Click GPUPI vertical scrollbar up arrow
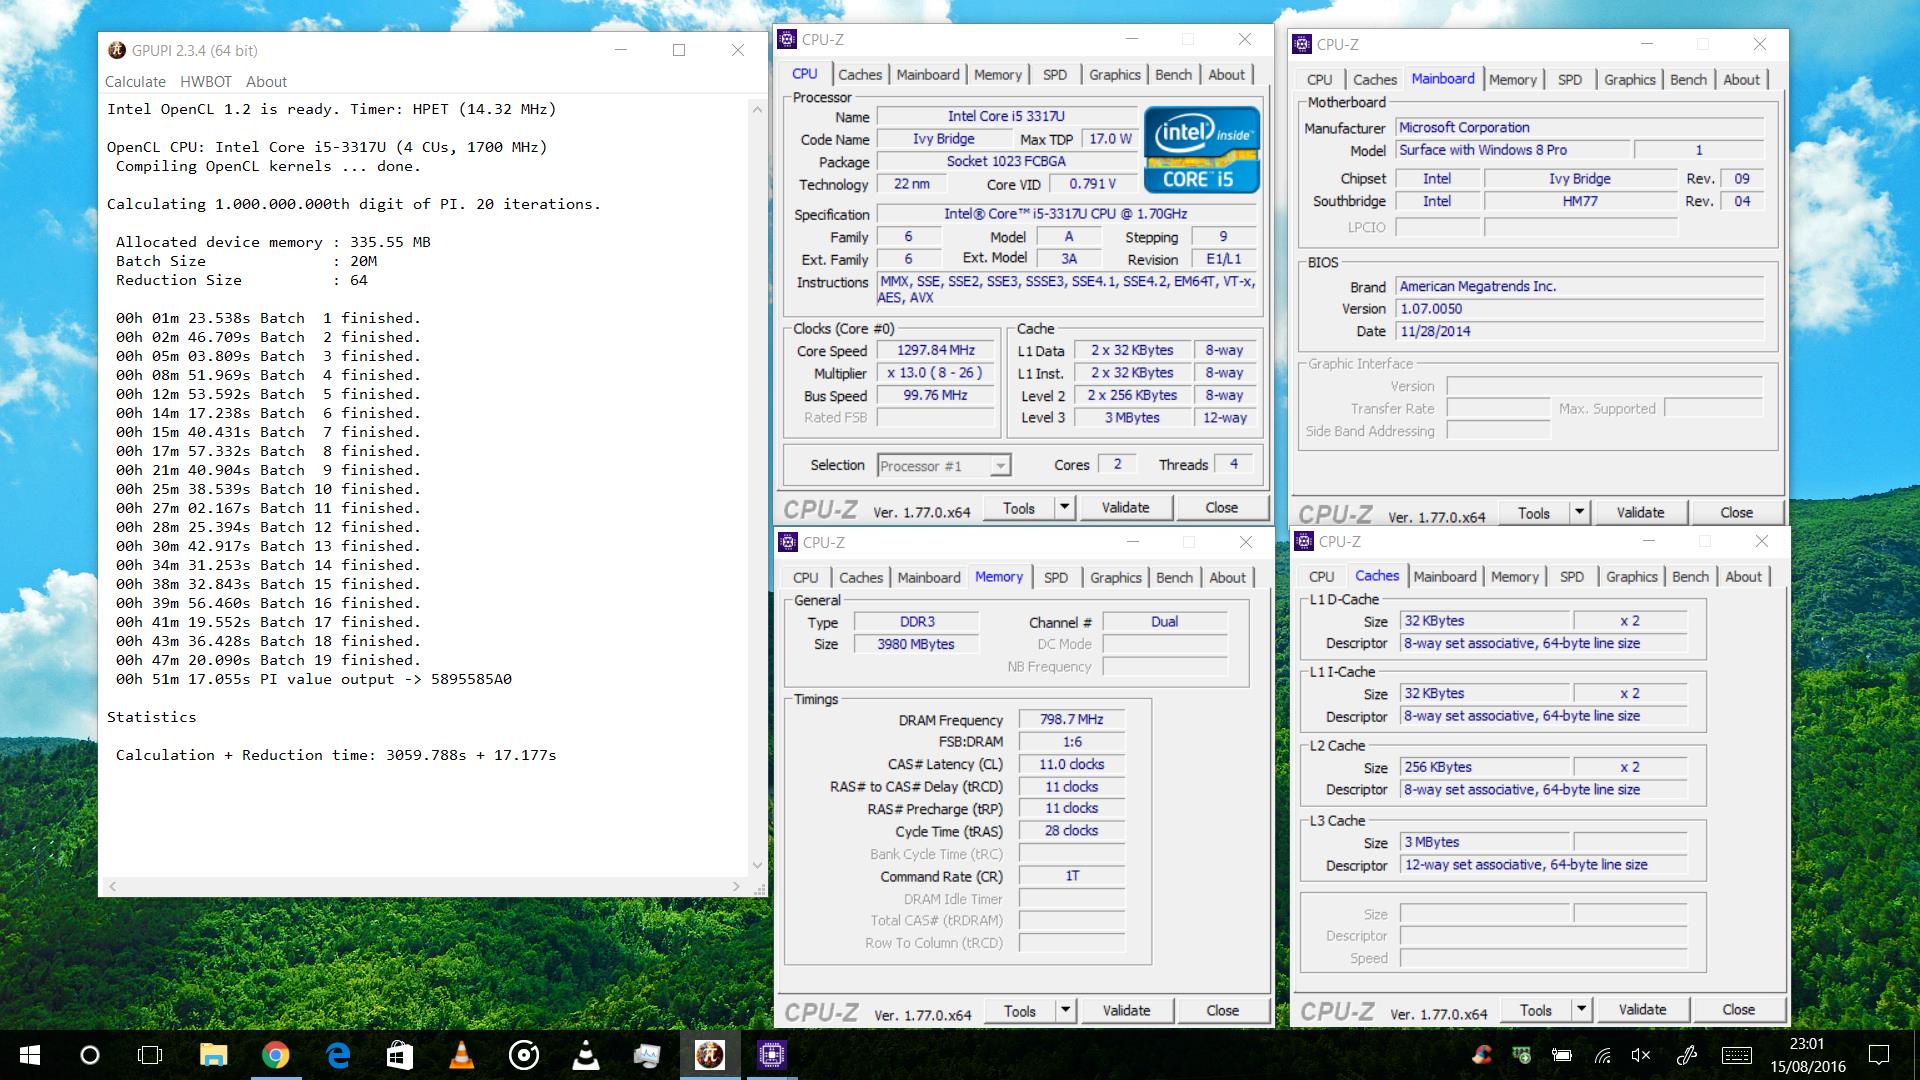Viewport: 1920px width, 1080px height. point(757,109)
